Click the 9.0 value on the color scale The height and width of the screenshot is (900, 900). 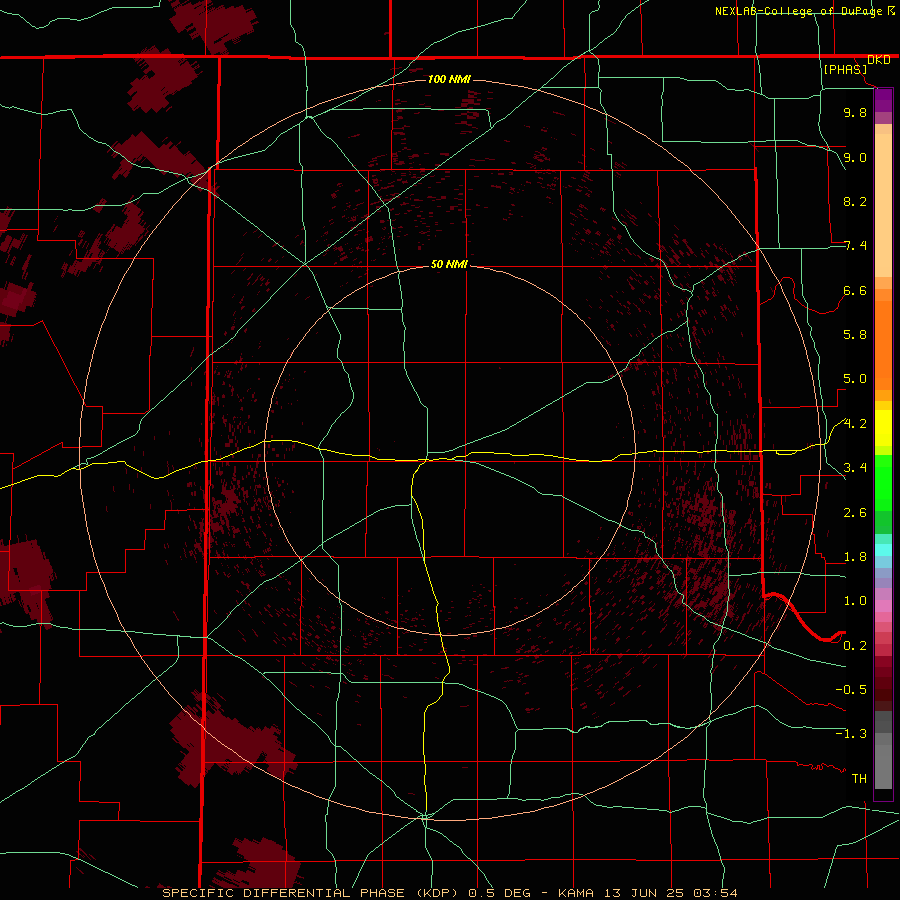(x=855, y=157)
